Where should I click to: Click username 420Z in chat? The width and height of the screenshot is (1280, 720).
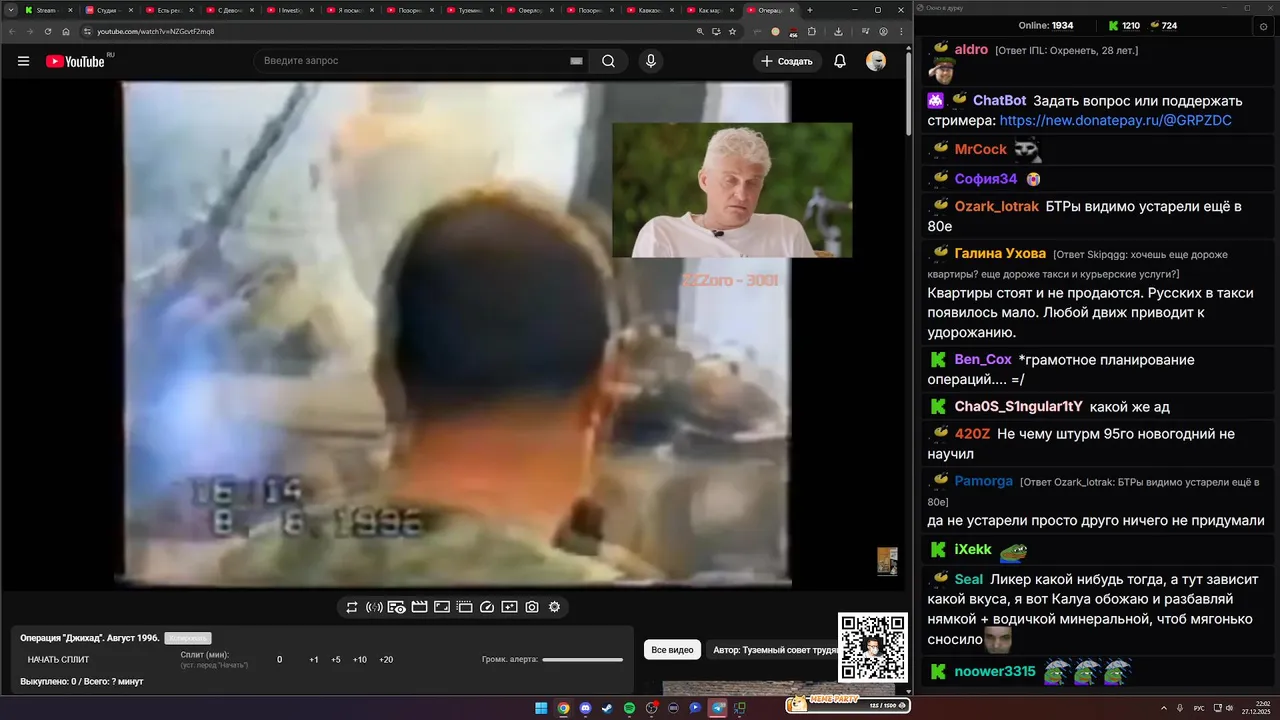pos(972,433)
